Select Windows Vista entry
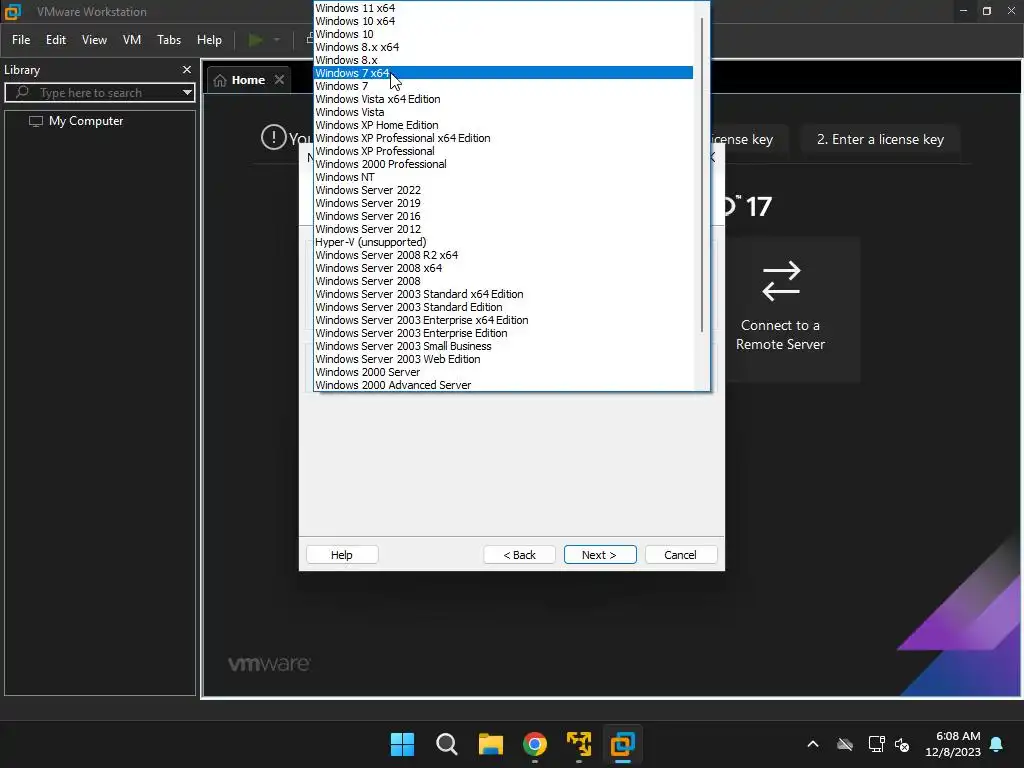The width and height of the screenshot is (1024, 768). (x=503, y=112)
